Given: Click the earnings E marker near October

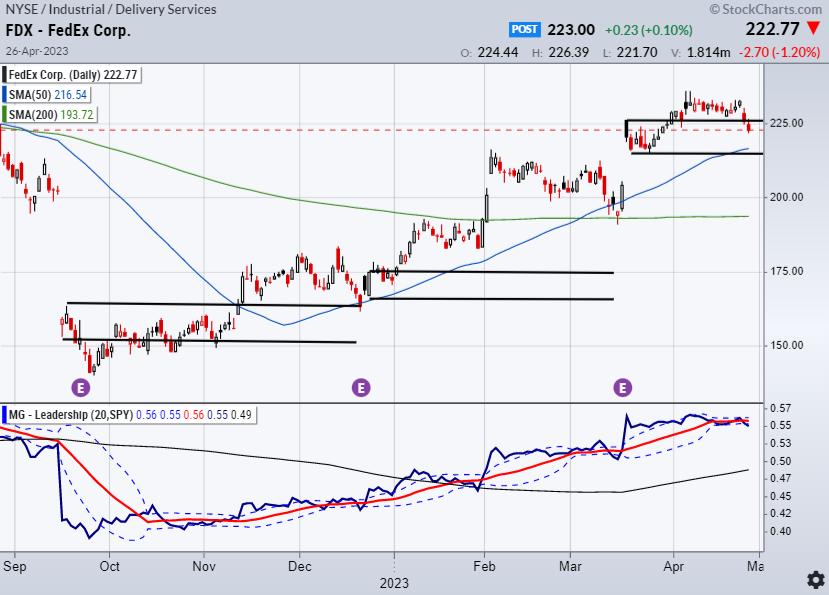Looking at the screenshot, I should [79, 386].
